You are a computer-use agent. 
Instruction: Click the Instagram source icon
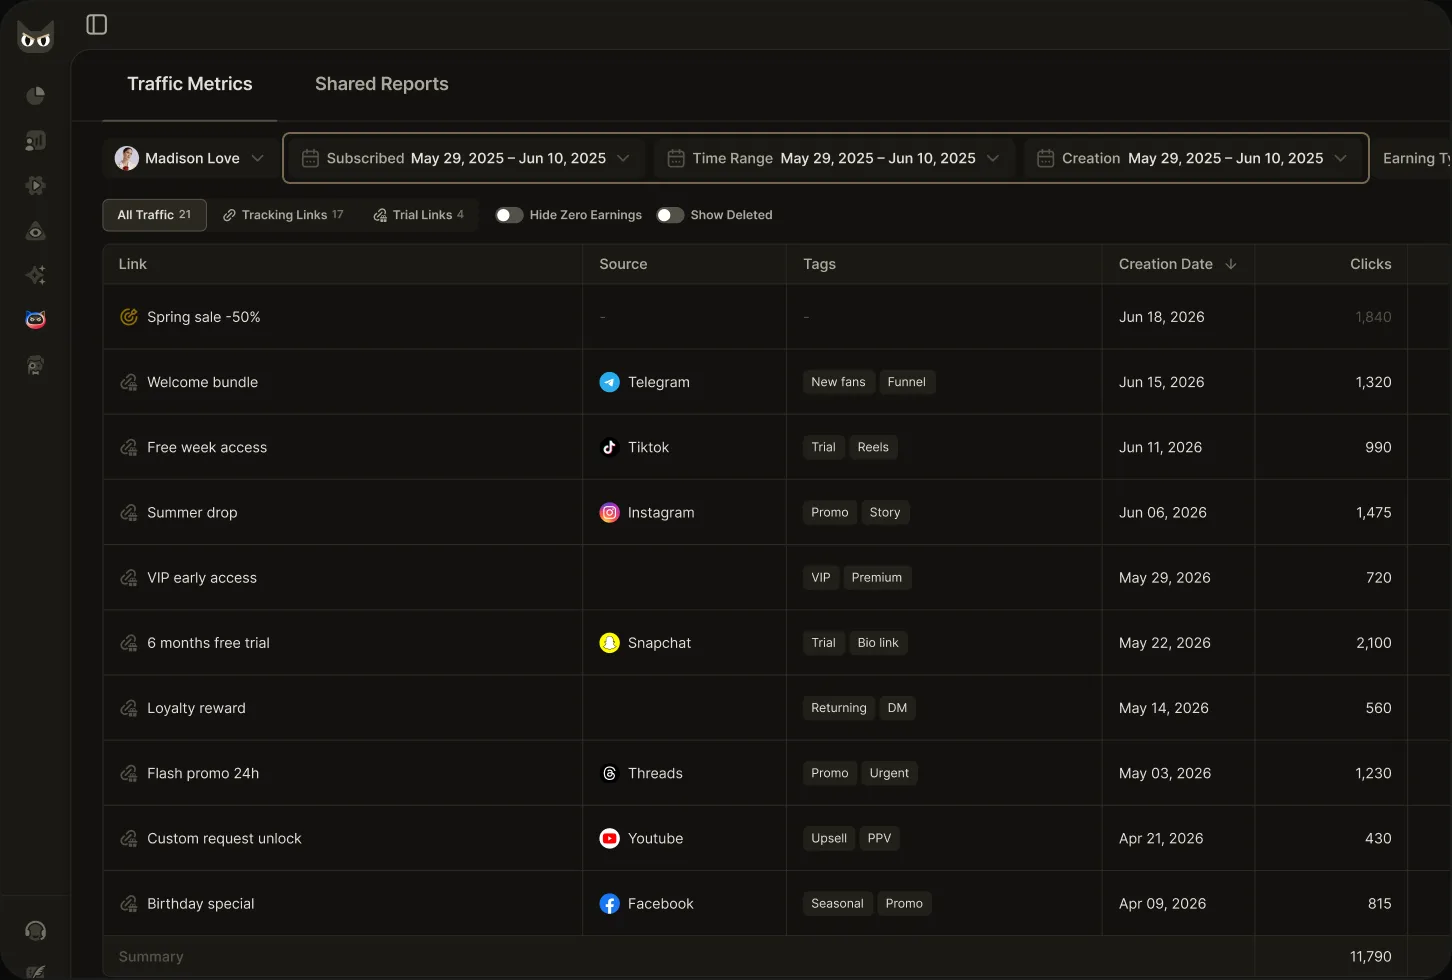[x=609, y=512]
